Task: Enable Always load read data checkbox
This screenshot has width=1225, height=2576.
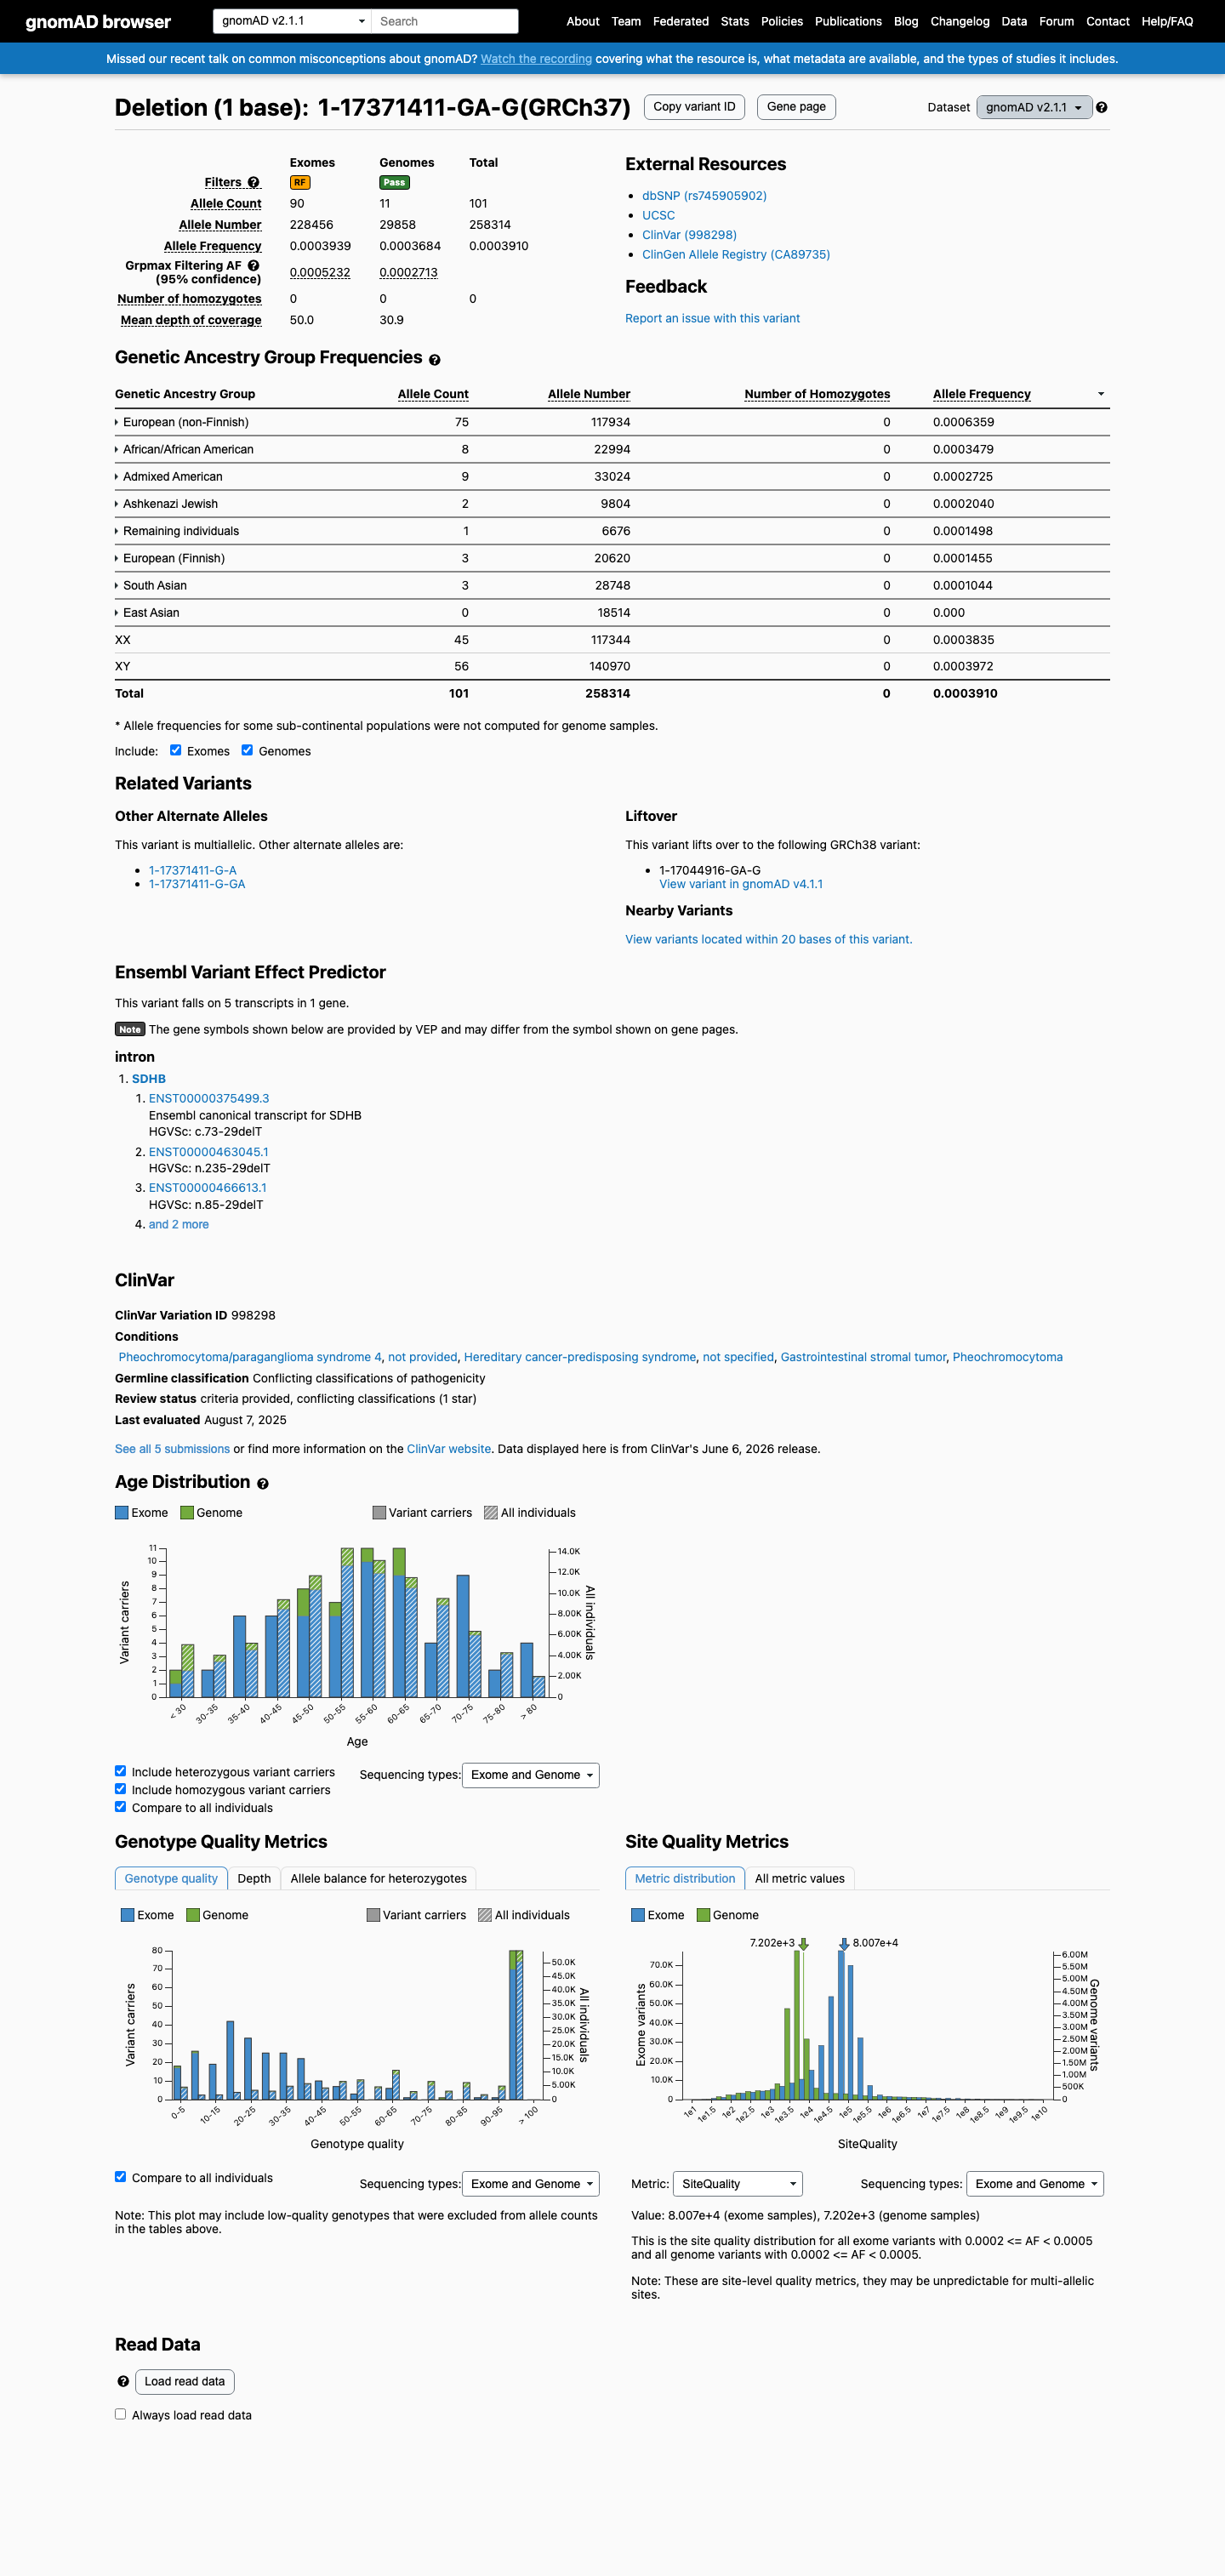Action: tap(120, 2413)
